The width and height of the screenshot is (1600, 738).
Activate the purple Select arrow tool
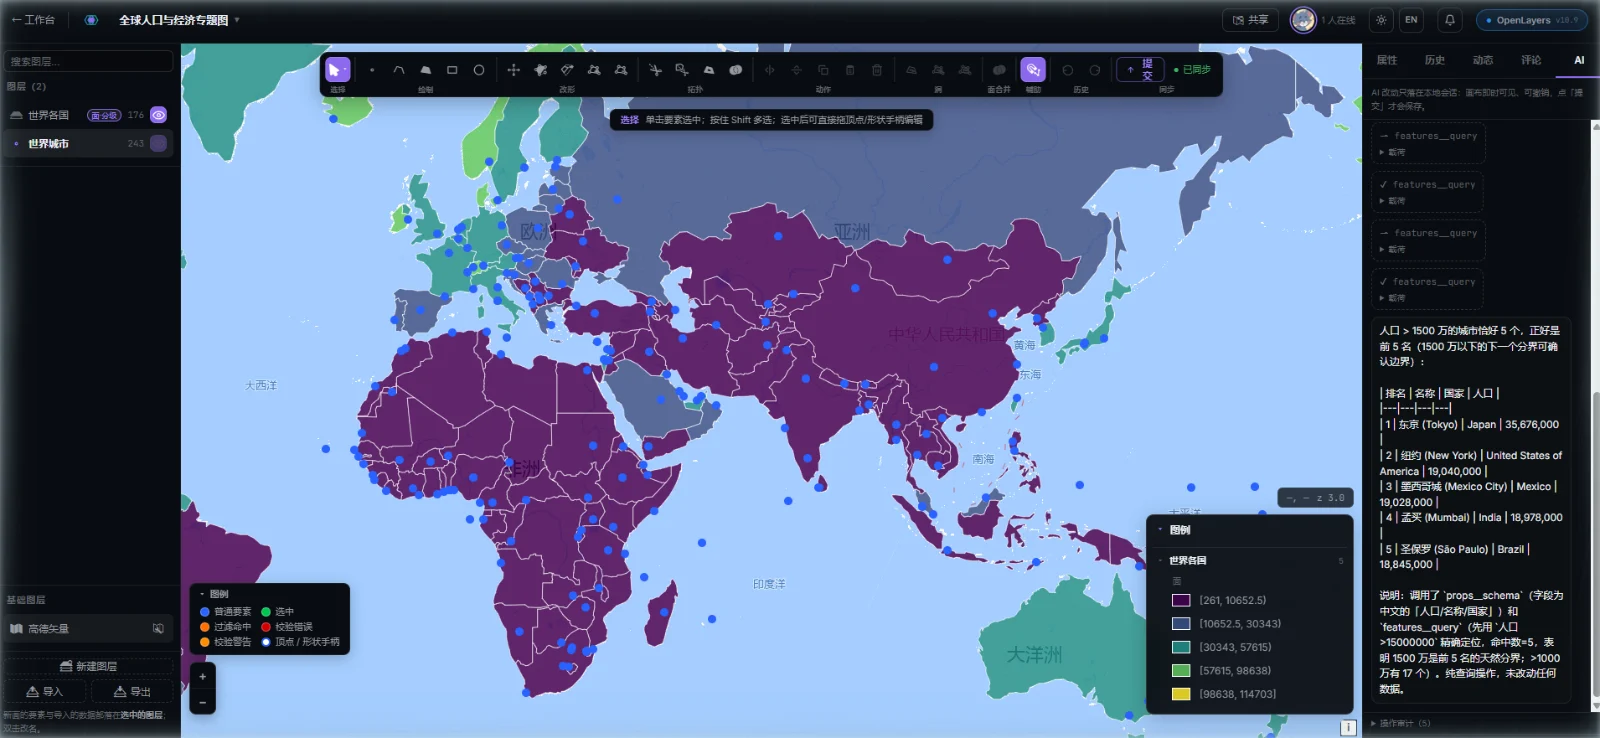pos(338,70)
